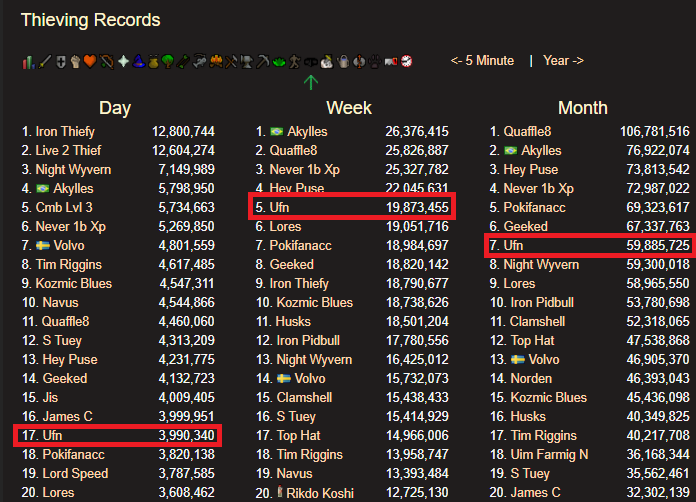
Task: Open Night Wyvern in Day list
Action: click(73, 170)
